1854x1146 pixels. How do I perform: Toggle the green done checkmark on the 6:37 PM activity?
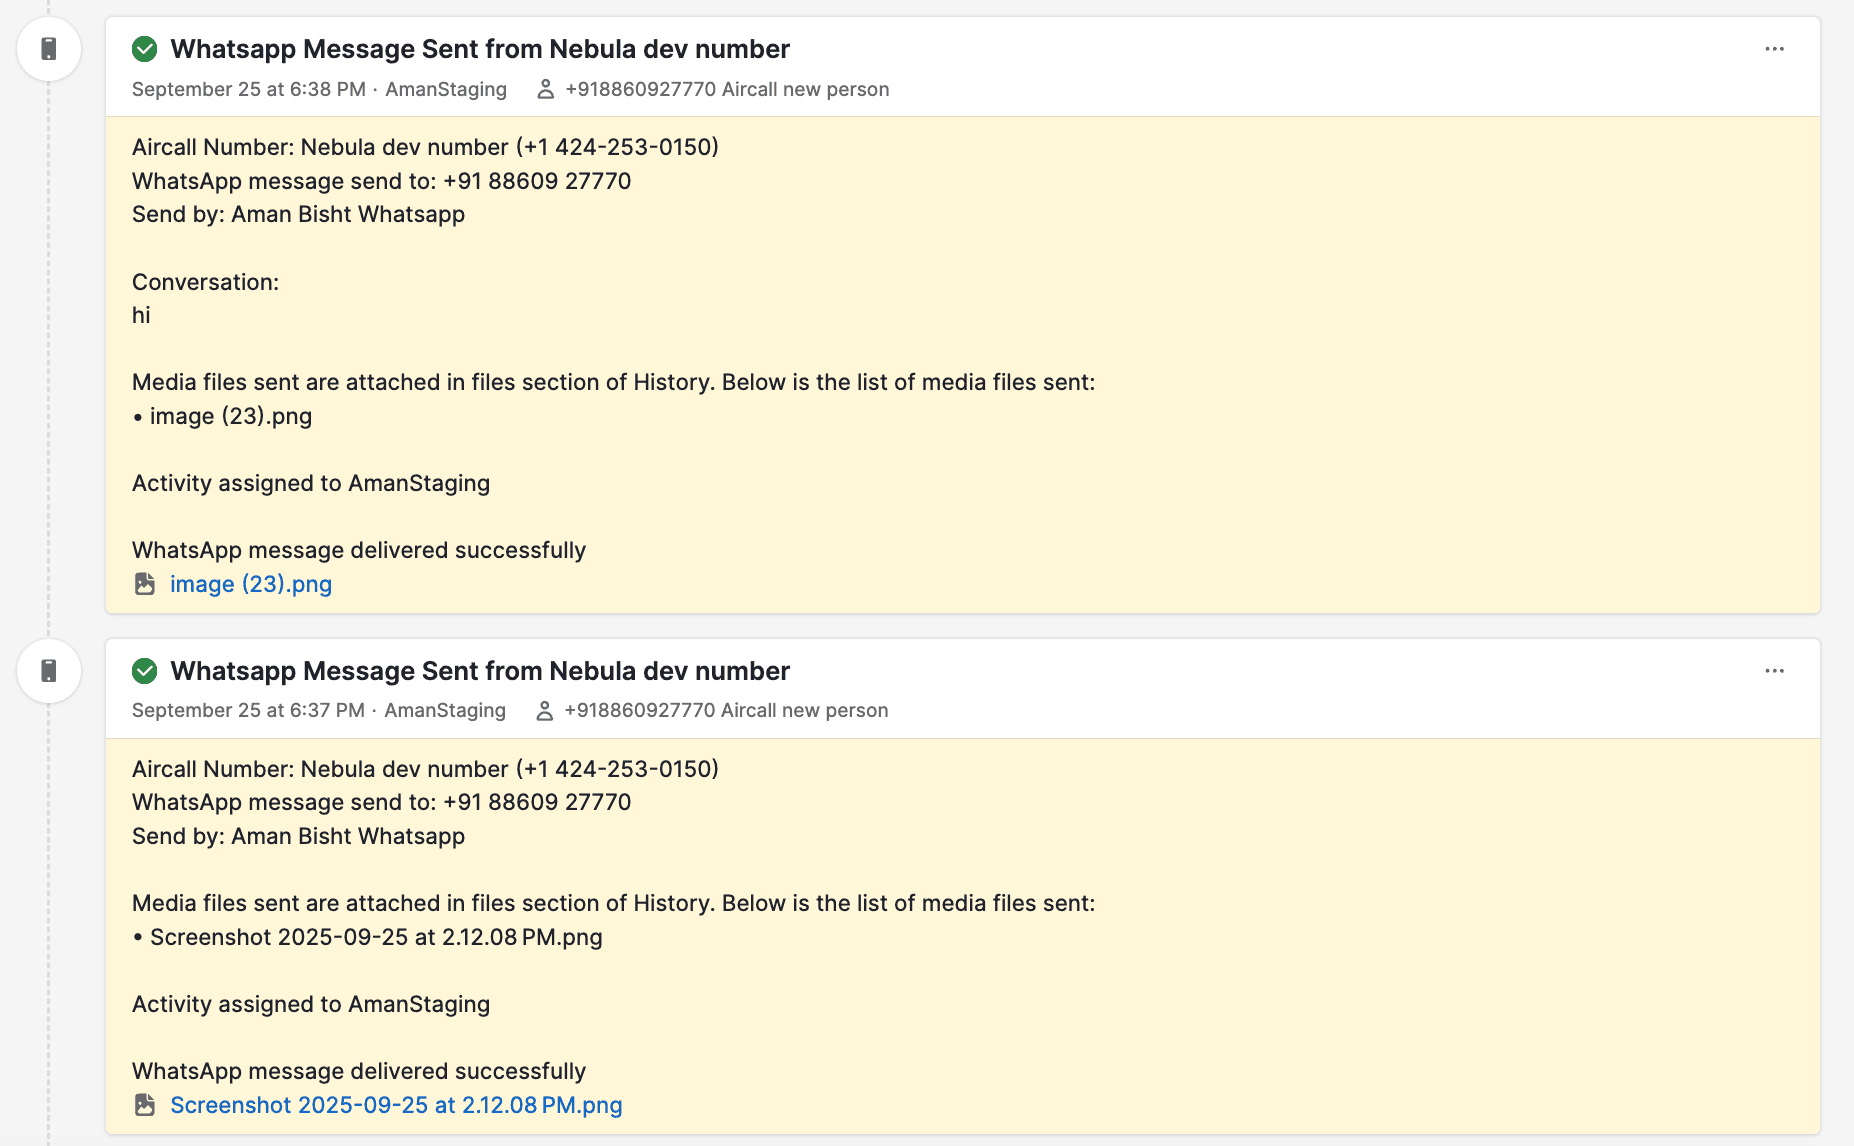pyautogui.click(x=145, y=671)
